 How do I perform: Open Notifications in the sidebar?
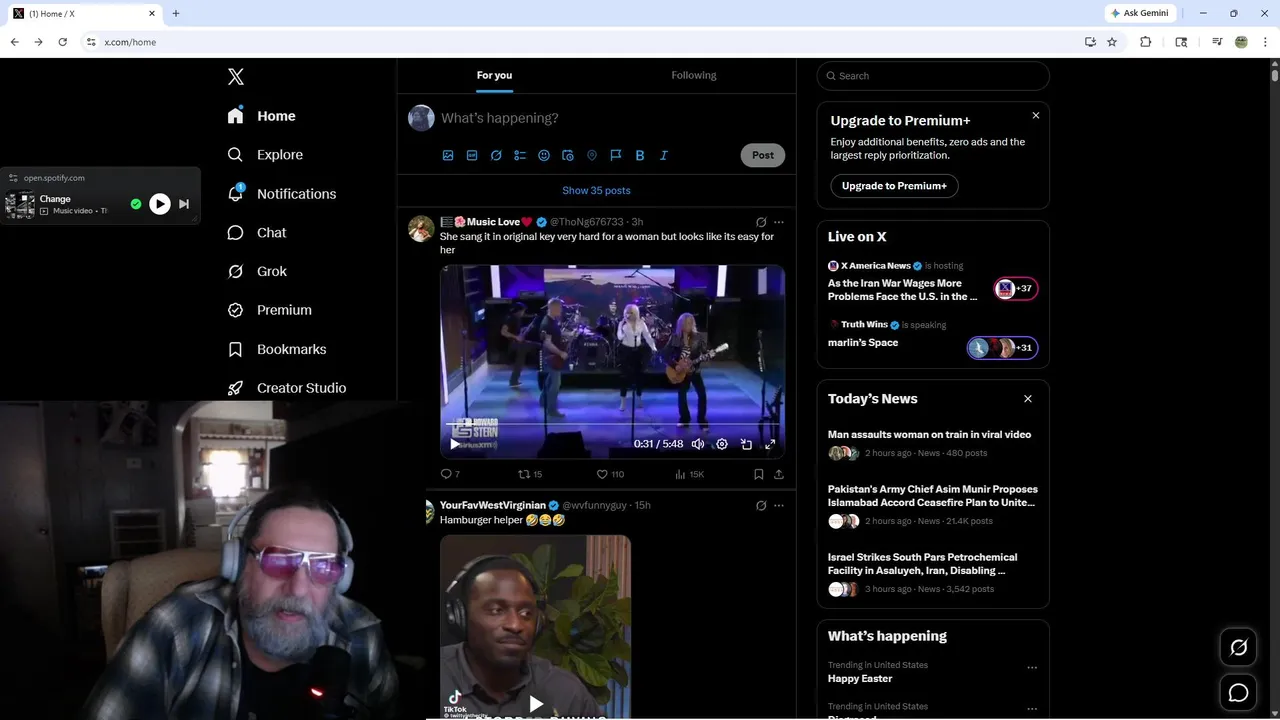pos(282,194)
